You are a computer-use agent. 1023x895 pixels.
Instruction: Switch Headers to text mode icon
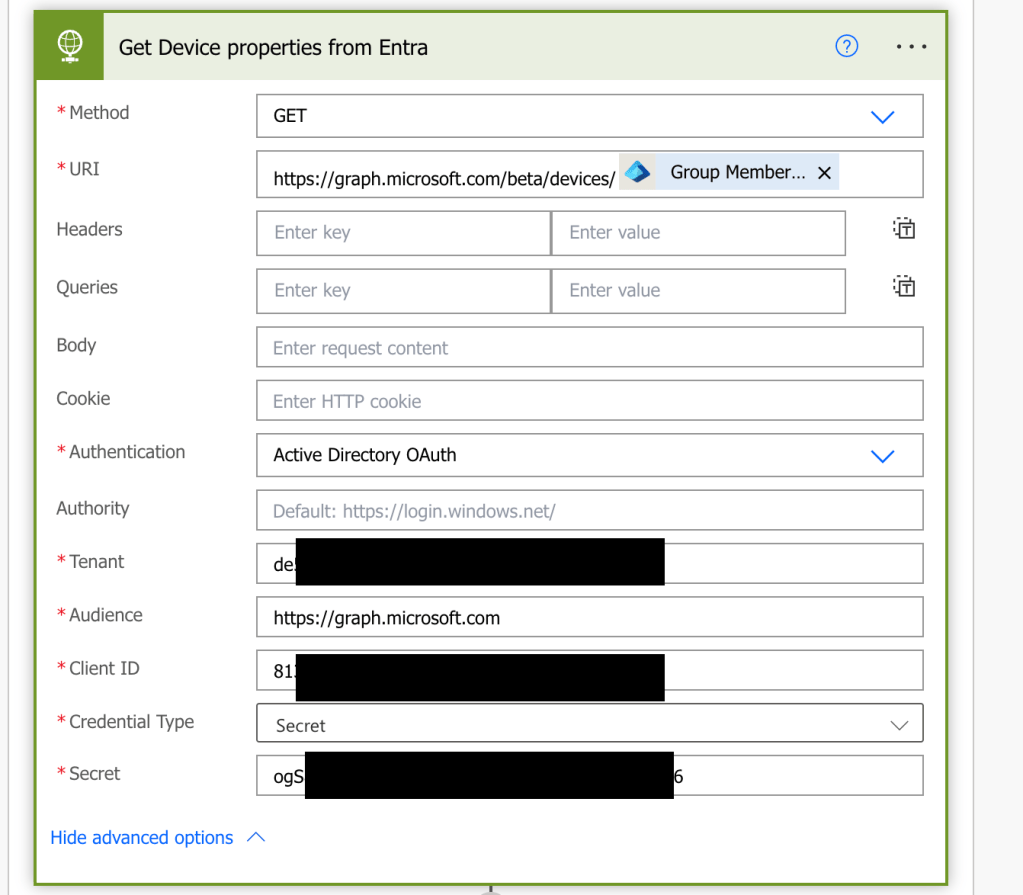903,229
